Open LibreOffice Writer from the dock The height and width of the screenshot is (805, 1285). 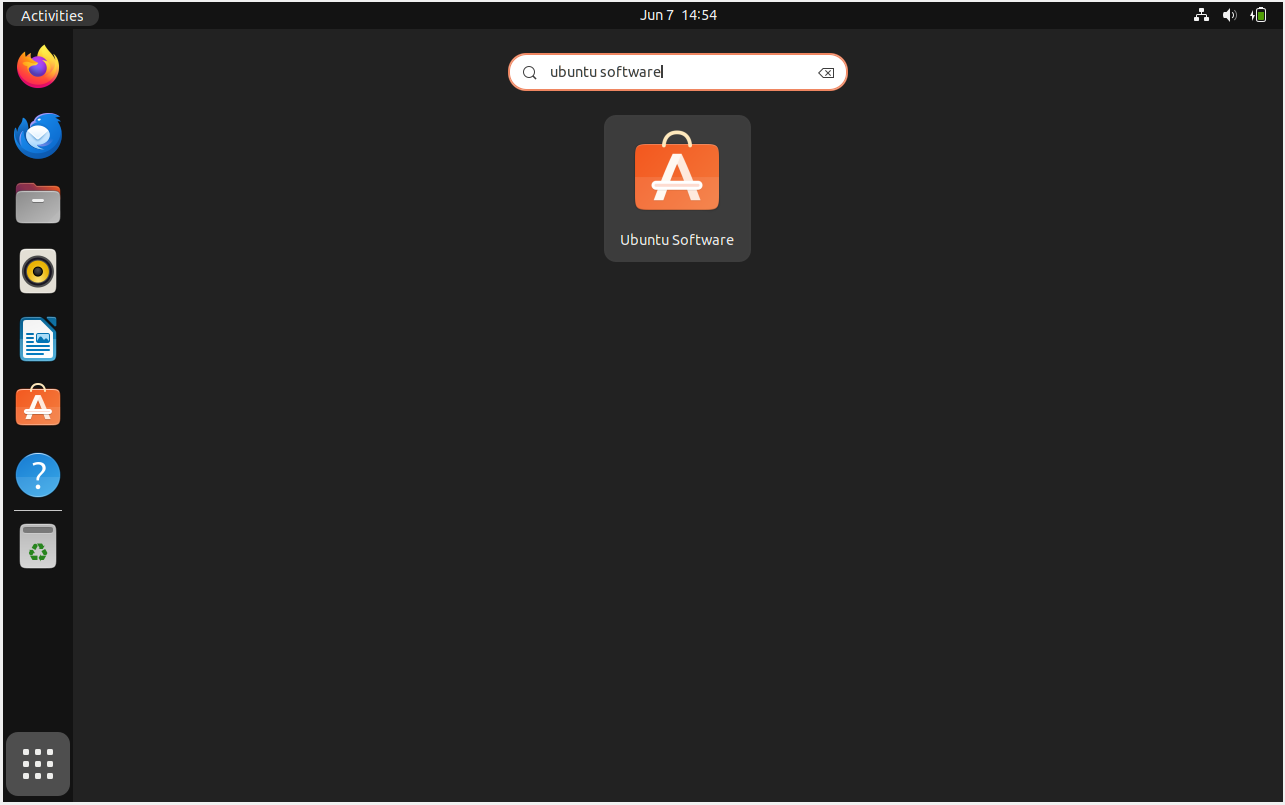coord(38,339)
